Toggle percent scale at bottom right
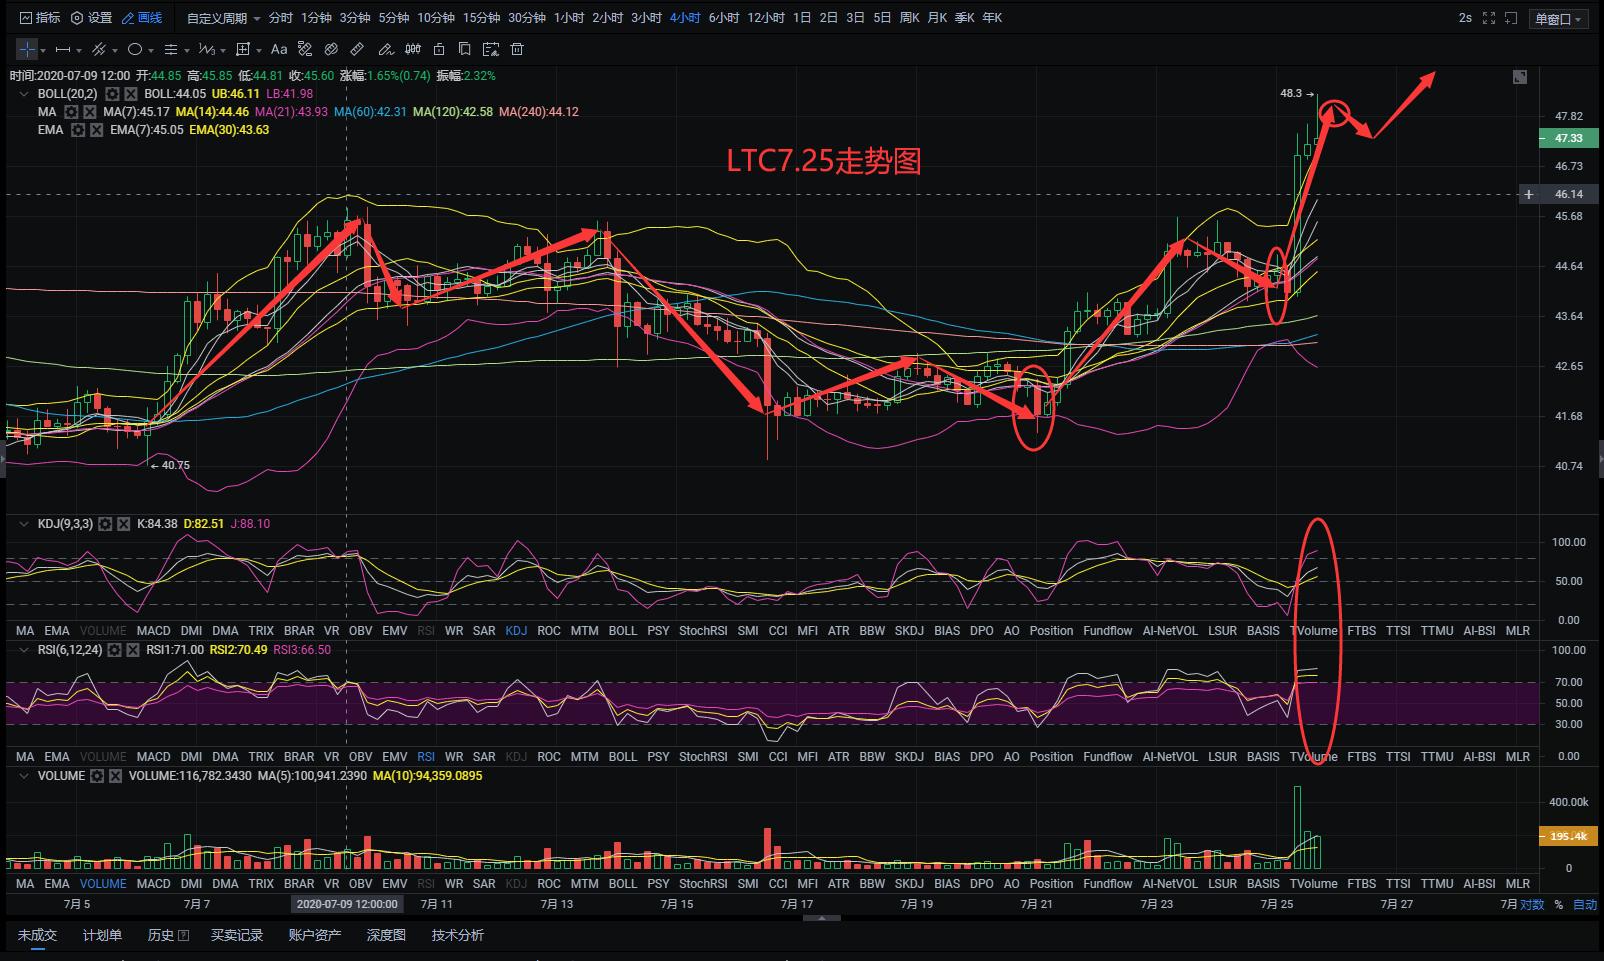This screenshot has height=961, width=1604. [x=1558, y=904]
